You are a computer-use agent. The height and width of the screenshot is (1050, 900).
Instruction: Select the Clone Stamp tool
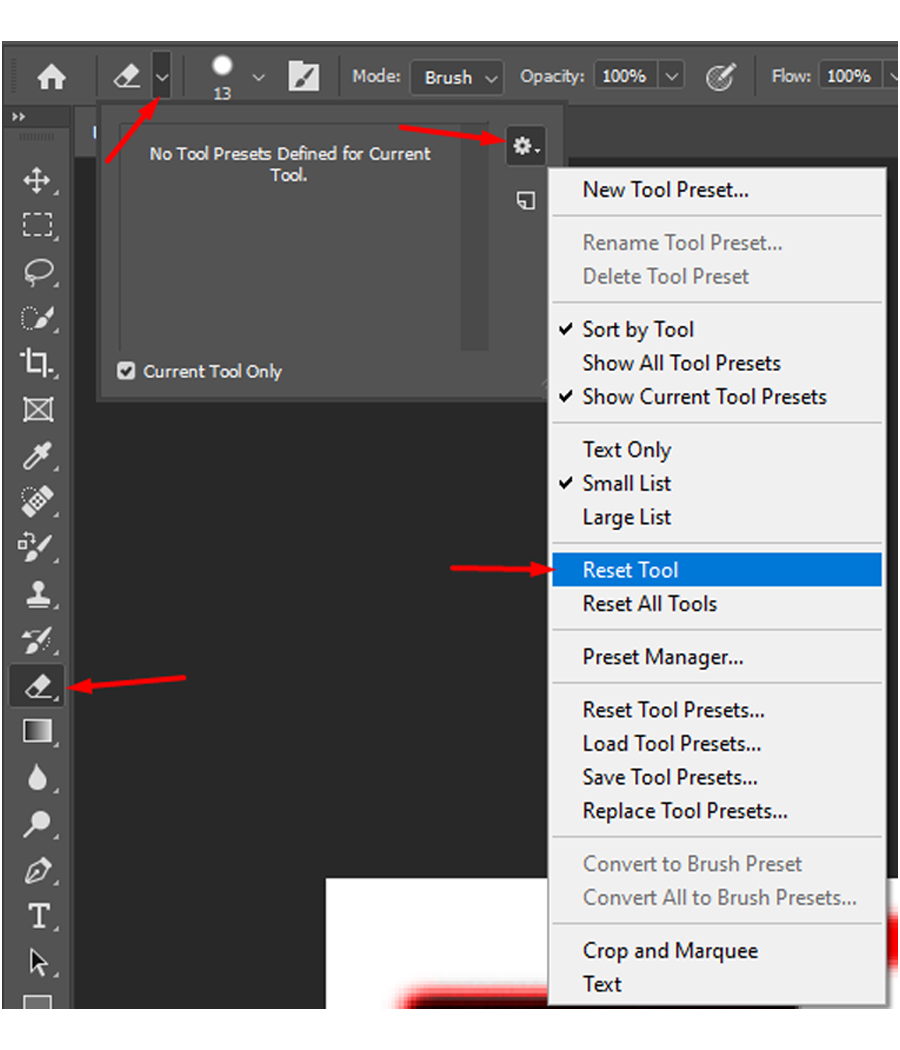tap(37, 594)
